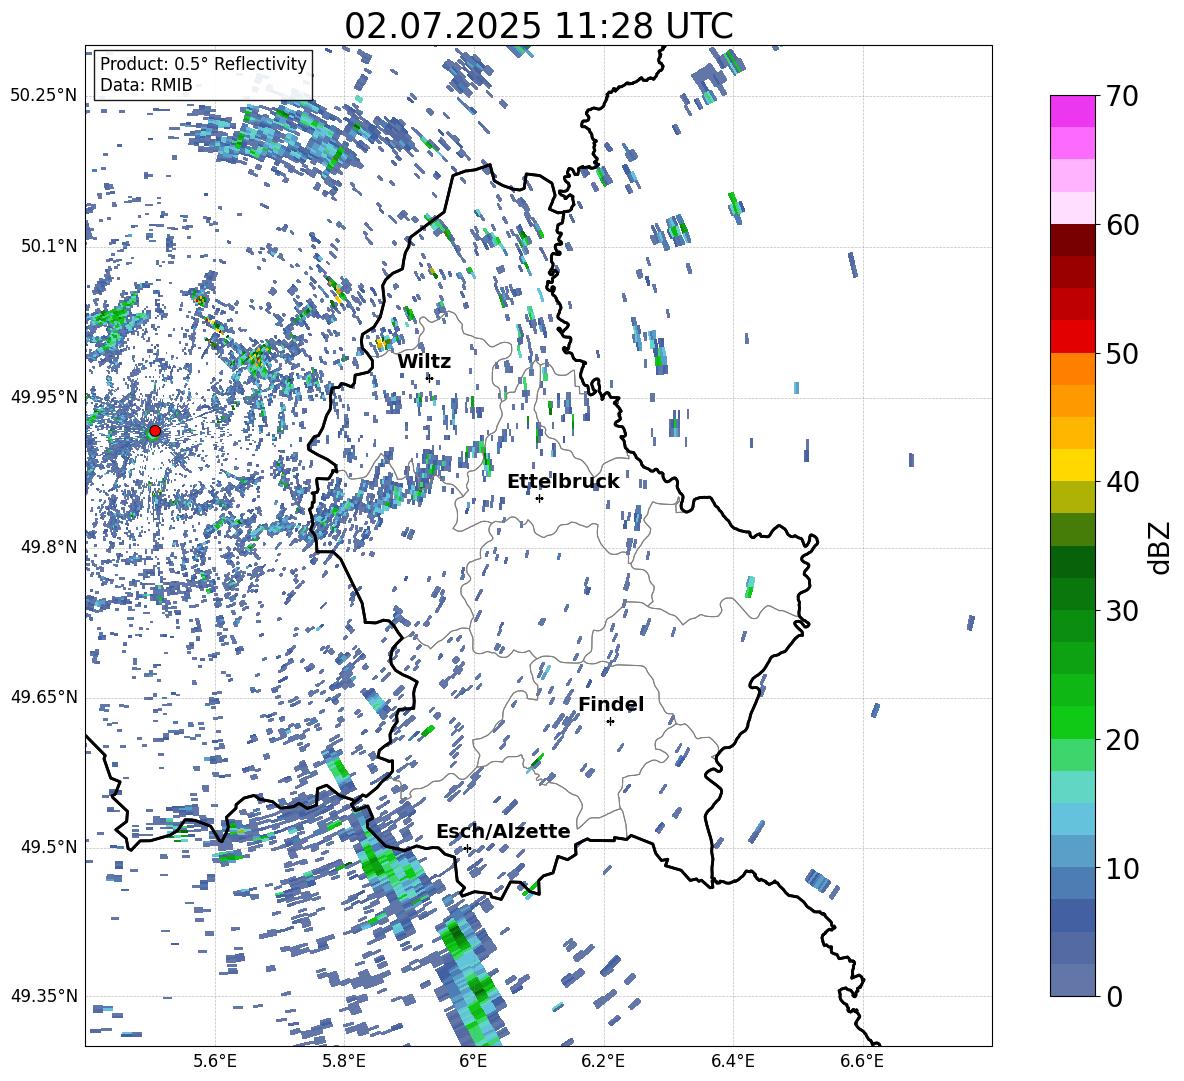Click the 49.5°N latitude label
This screenshot has width=1184, height=1081.
click(x=50, y=846)
